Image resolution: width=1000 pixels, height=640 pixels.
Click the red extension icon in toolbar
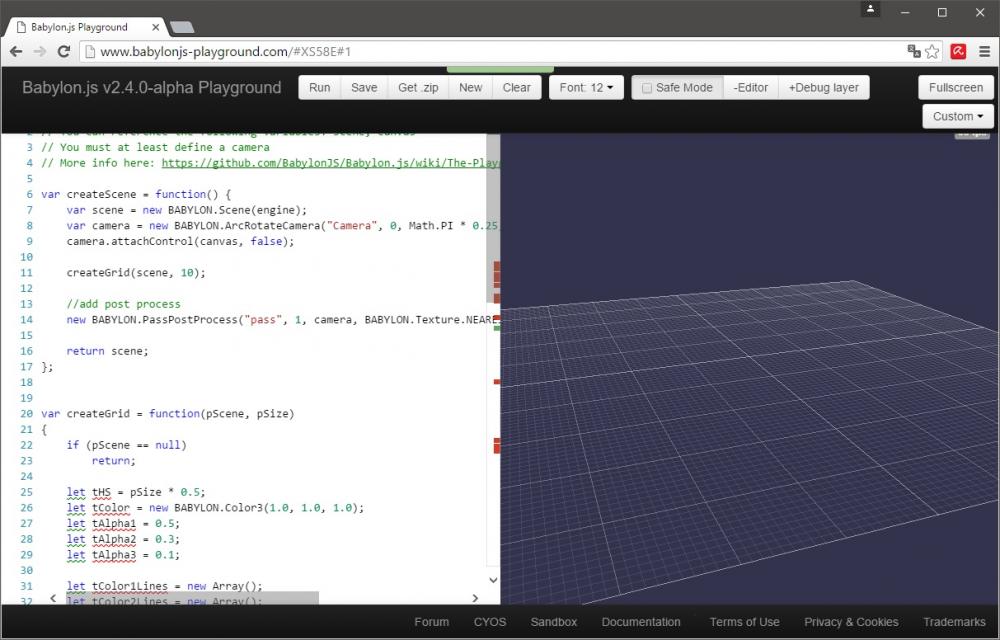pos(958,52)
